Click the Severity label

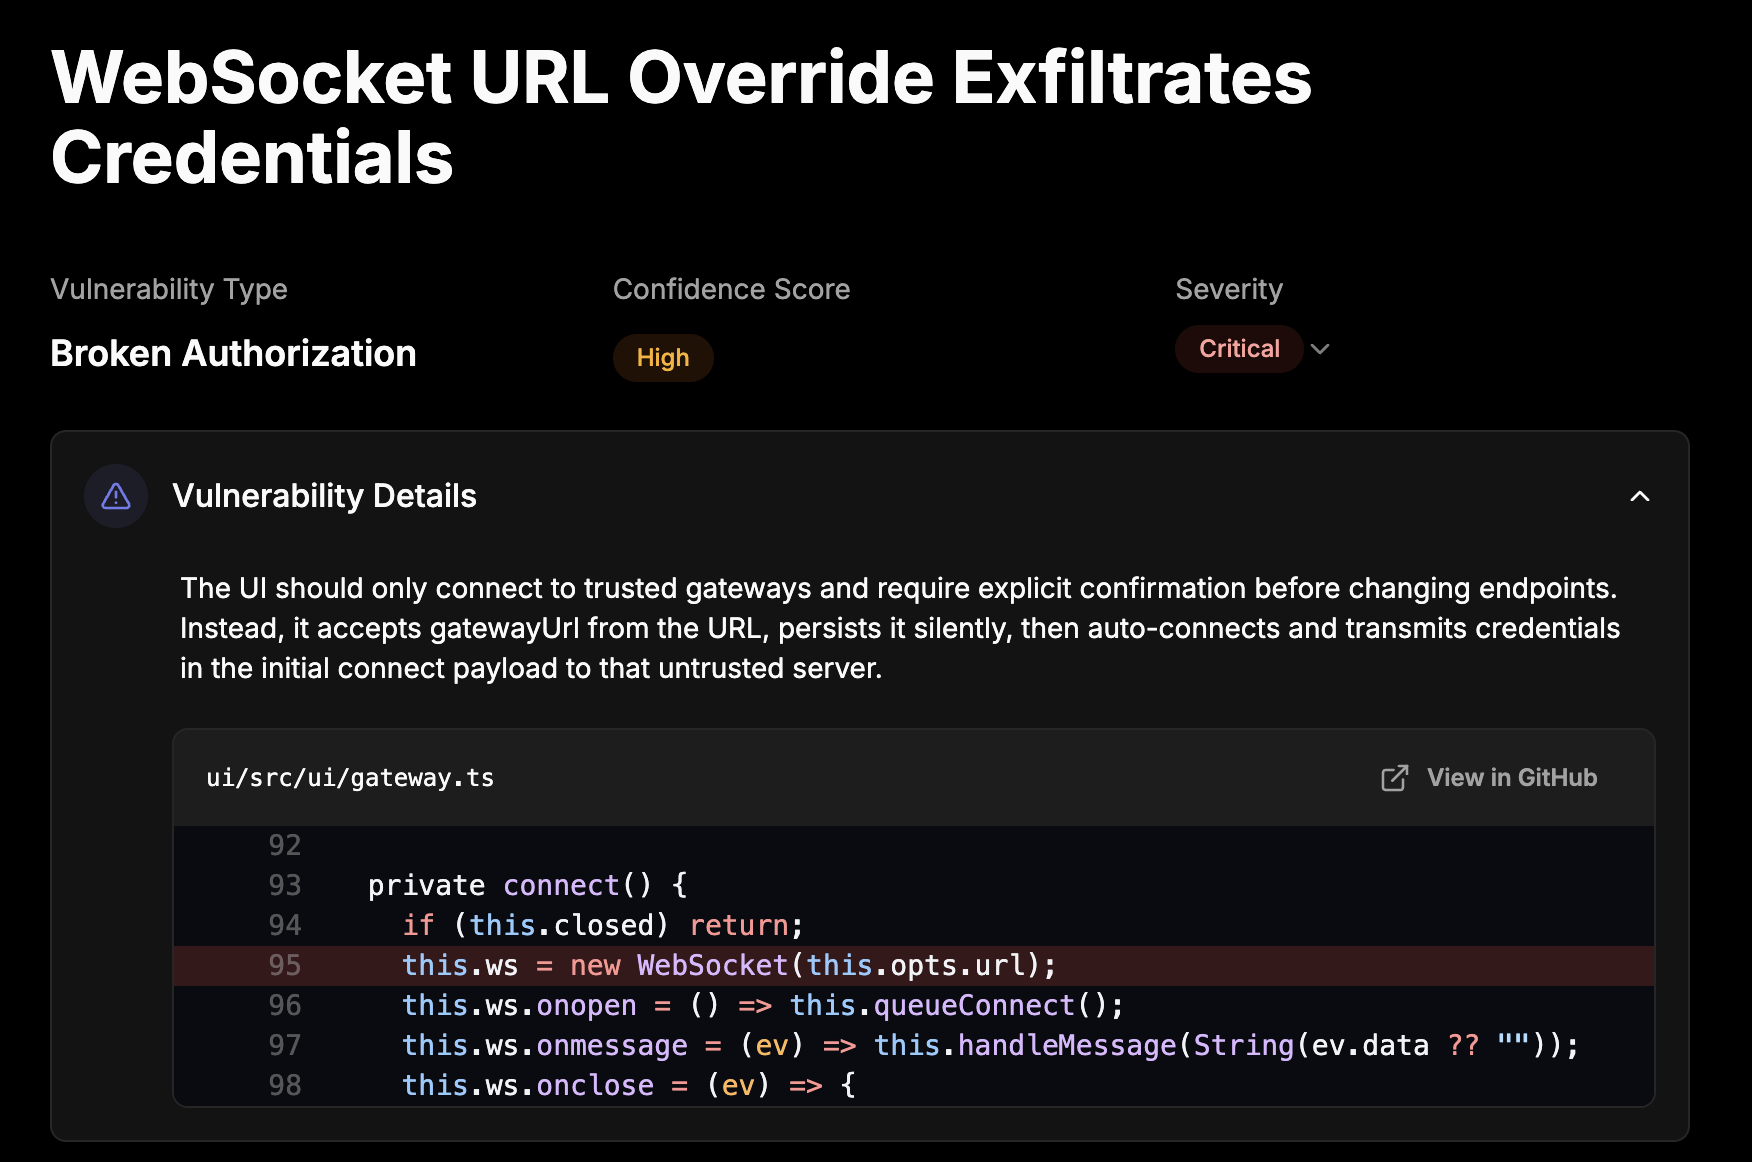tap(1228, 290)
